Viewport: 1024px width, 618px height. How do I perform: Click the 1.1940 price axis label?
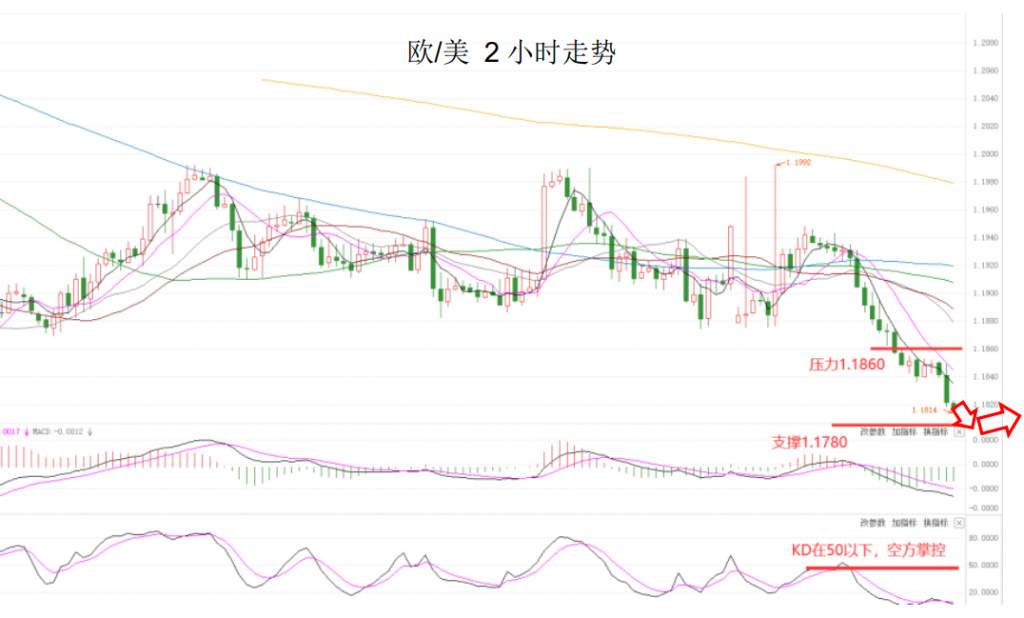(x=985, y=238)
